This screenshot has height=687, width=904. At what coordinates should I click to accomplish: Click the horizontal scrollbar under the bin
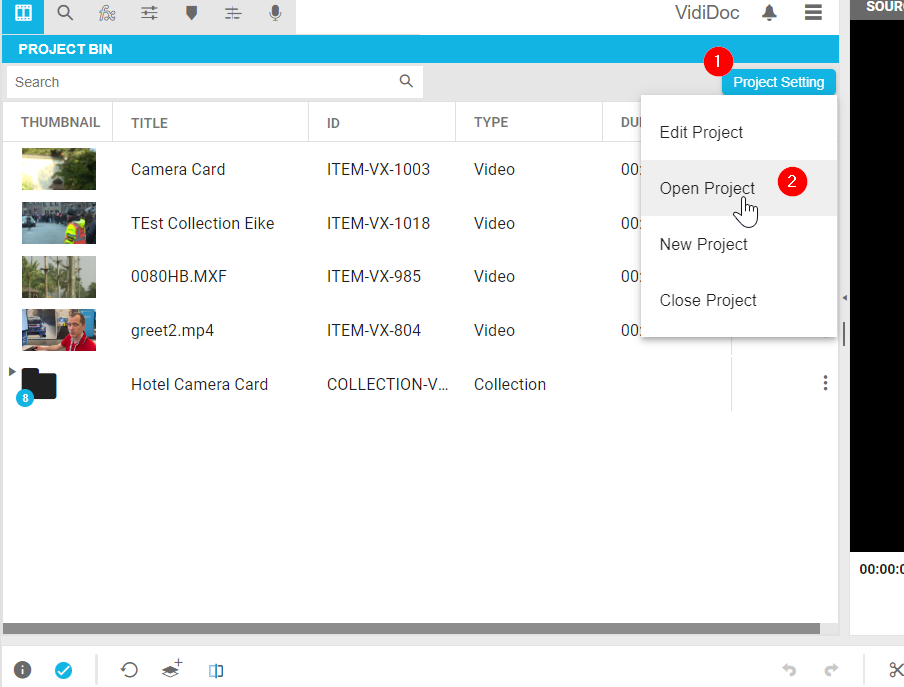point(410,629)
